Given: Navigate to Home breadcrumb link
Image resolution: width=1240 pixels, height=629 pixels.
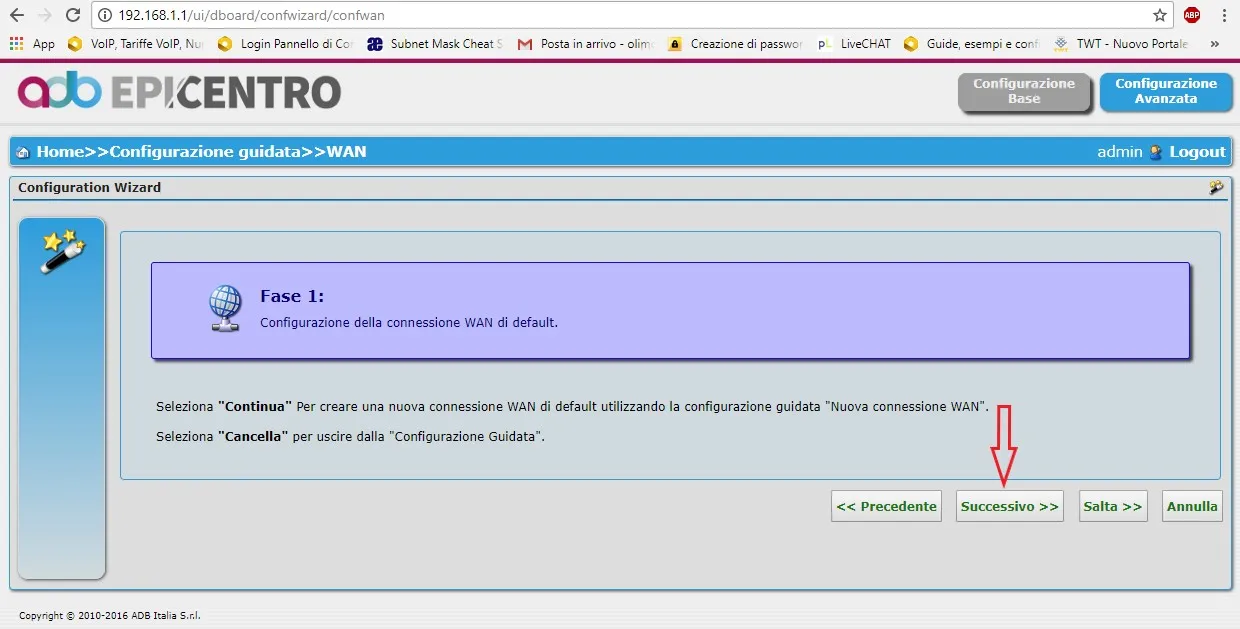Looking at the screenshot, I should (59, 152).
